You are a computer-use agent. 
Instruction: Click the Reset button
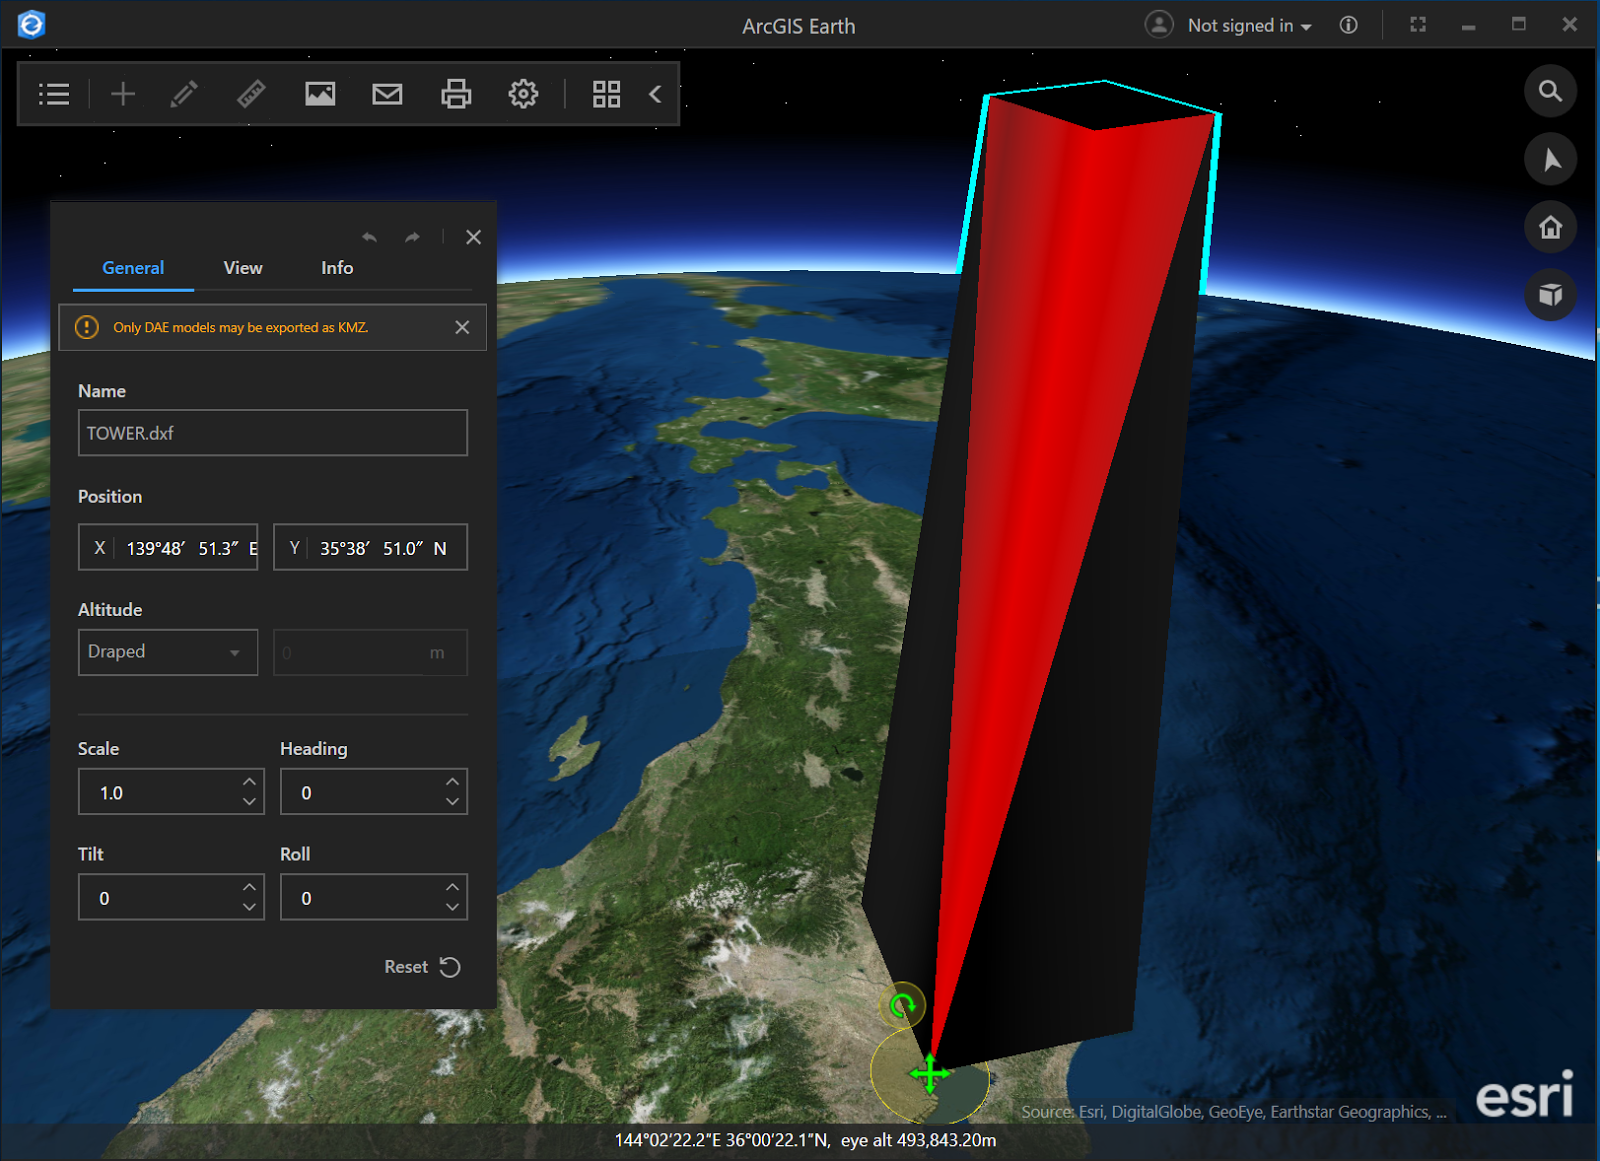[422, 967]
